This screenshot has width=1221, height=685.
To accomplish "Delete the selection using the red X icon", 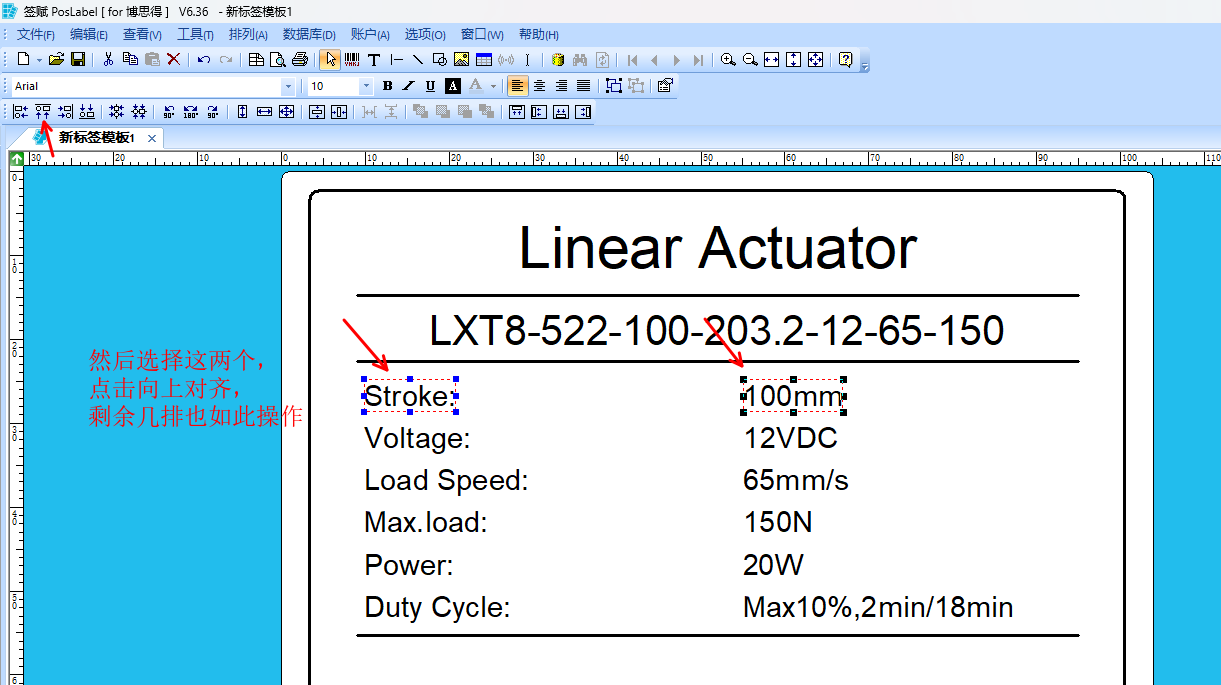I will click(x=174, y=60).
